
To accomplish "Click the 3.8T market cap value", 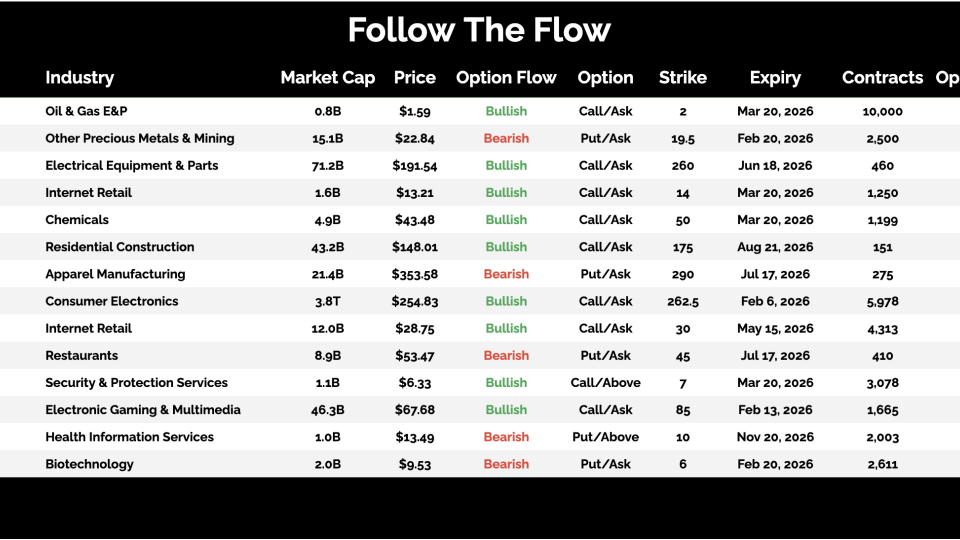I will [x=328, y=301].
